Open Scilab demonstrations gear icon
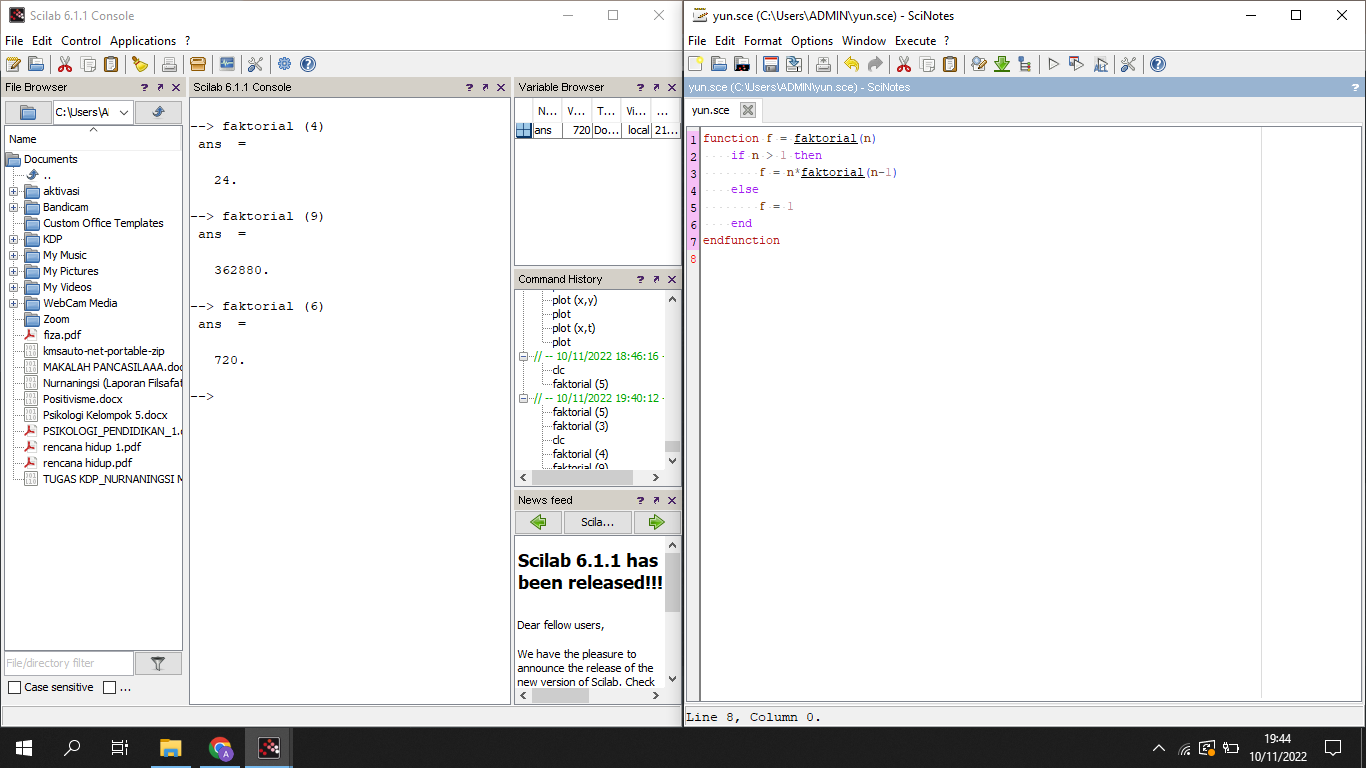 click(285, 64)
